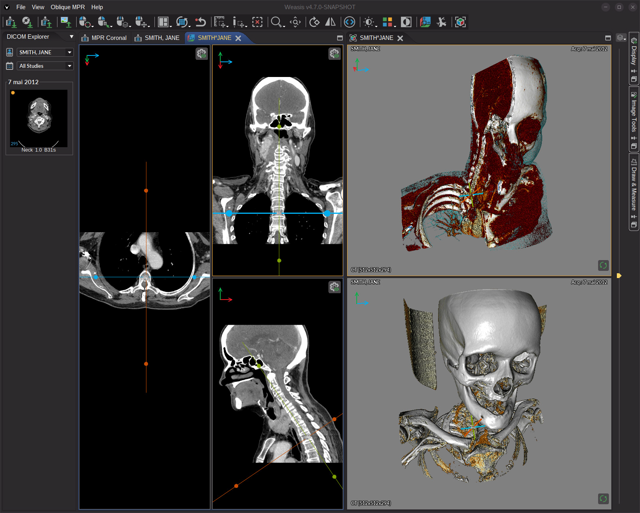The height and width of the screenshot is (513, 640).
Task: Open the SMITH, JANE patient combo box
Action: (45, 52)
